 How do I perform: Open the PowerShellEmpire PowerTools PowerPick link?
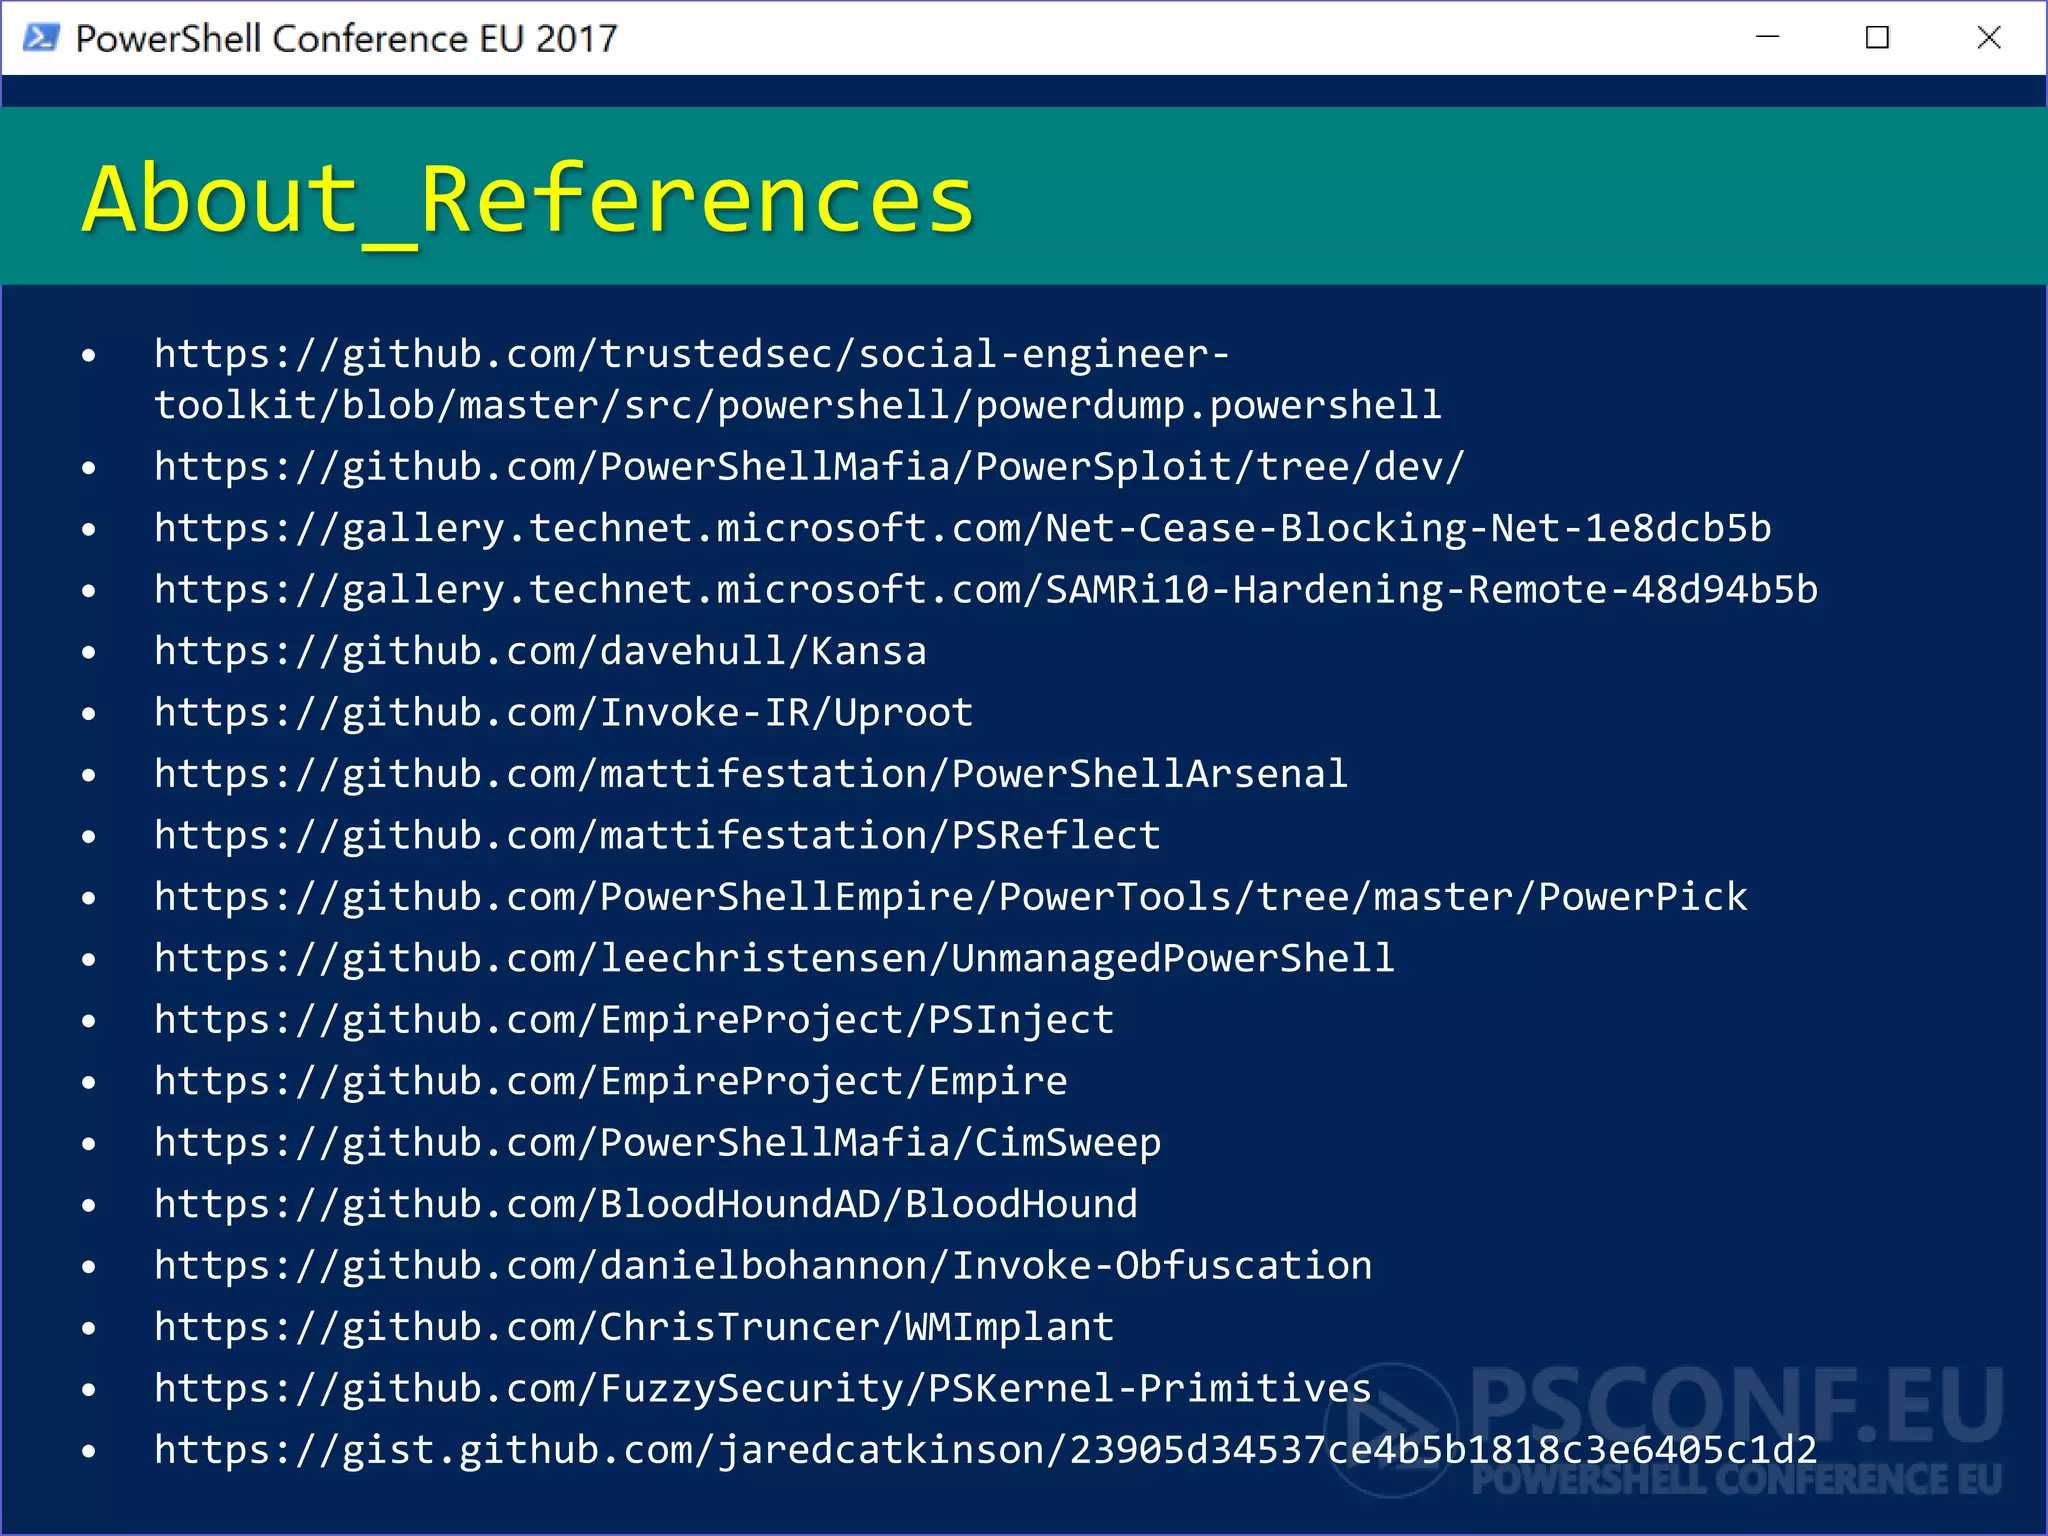point(951,897)
